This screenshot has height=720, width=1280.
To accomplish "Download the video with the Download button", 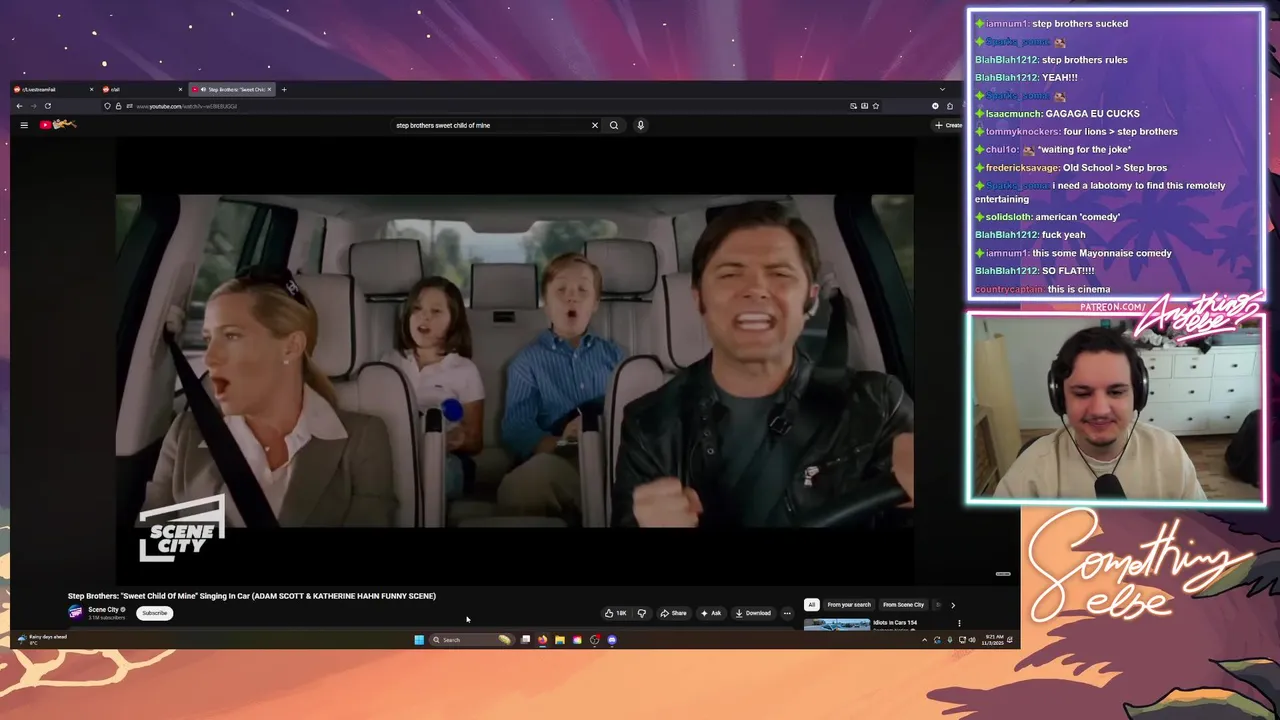I will coord(753,613).
